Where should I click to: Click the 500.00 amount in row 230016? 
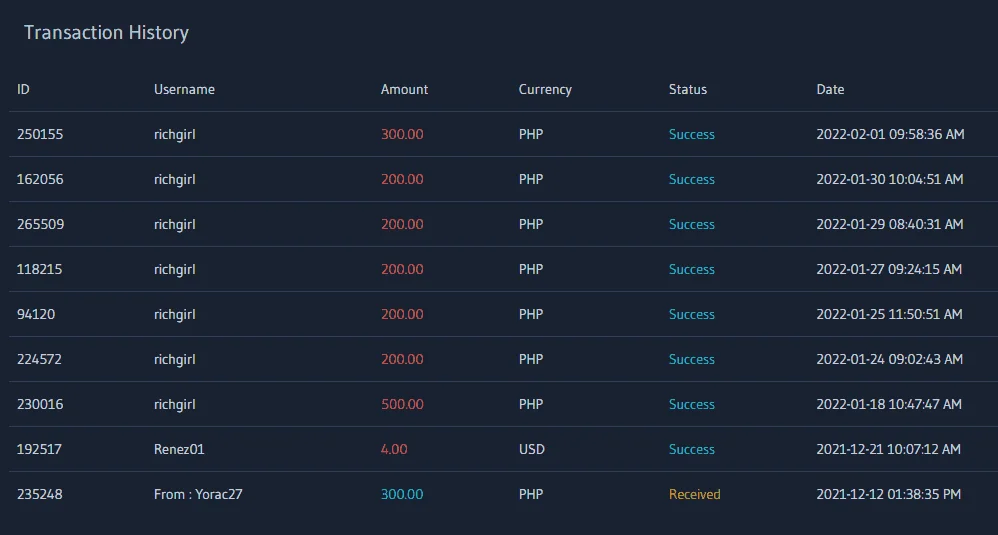click(x=402, y=405)
